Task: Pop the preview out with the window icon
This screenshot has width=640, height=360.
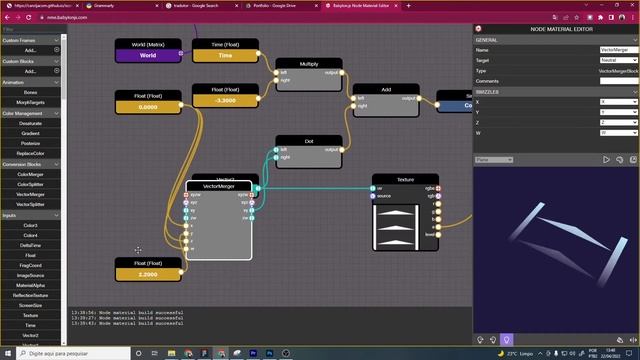Action: tap(633, 160)
